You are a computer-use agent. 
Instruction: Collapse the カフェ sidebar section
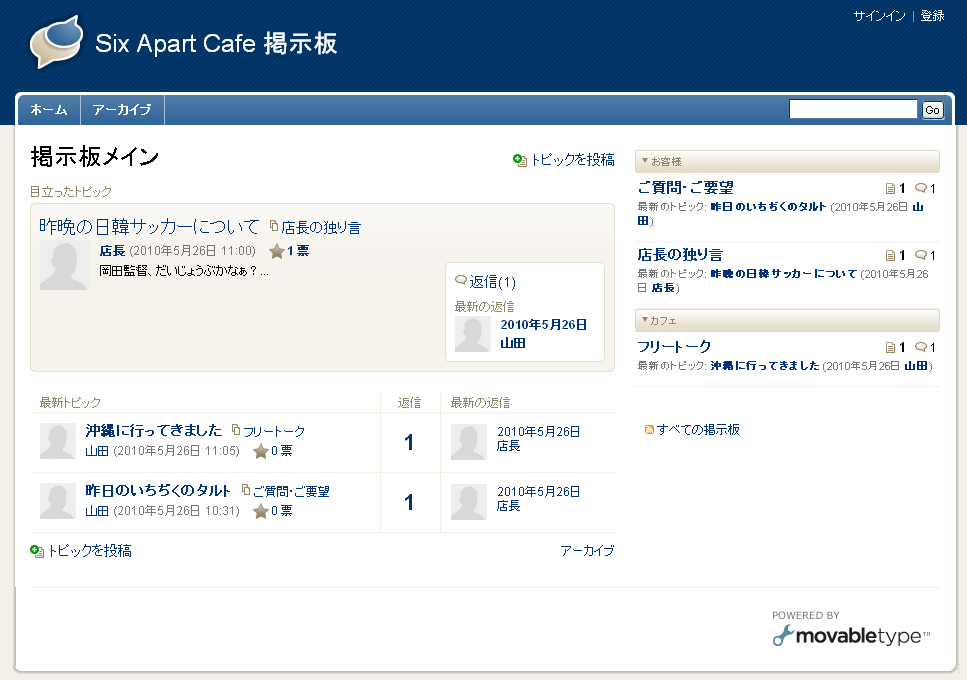[787, 321]
